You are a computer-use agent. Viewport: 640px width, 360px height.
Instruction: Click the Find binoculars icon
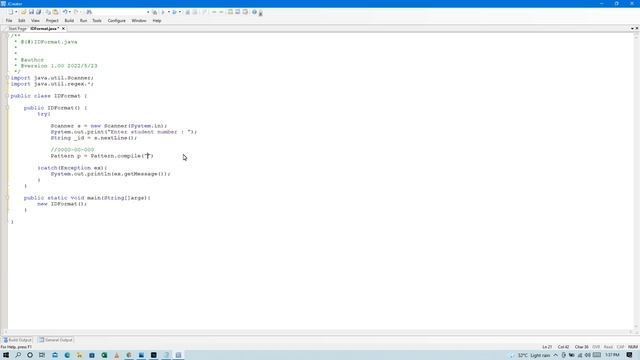89,12
